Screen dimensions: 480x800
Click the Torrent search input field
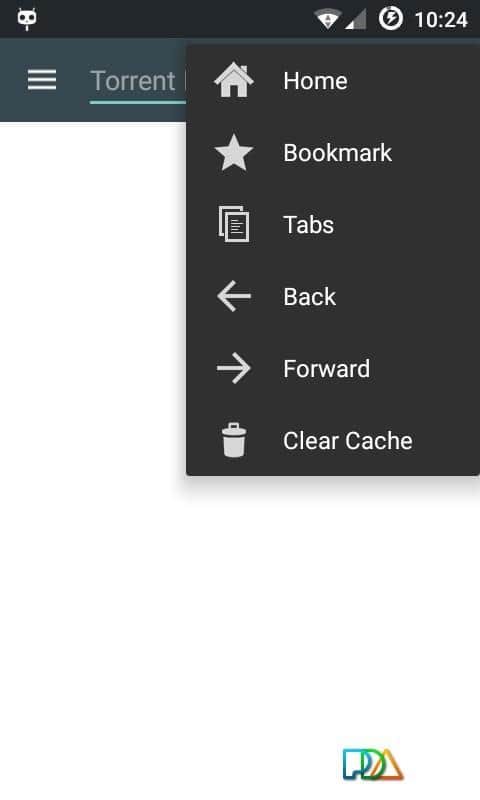coord(138,84)
